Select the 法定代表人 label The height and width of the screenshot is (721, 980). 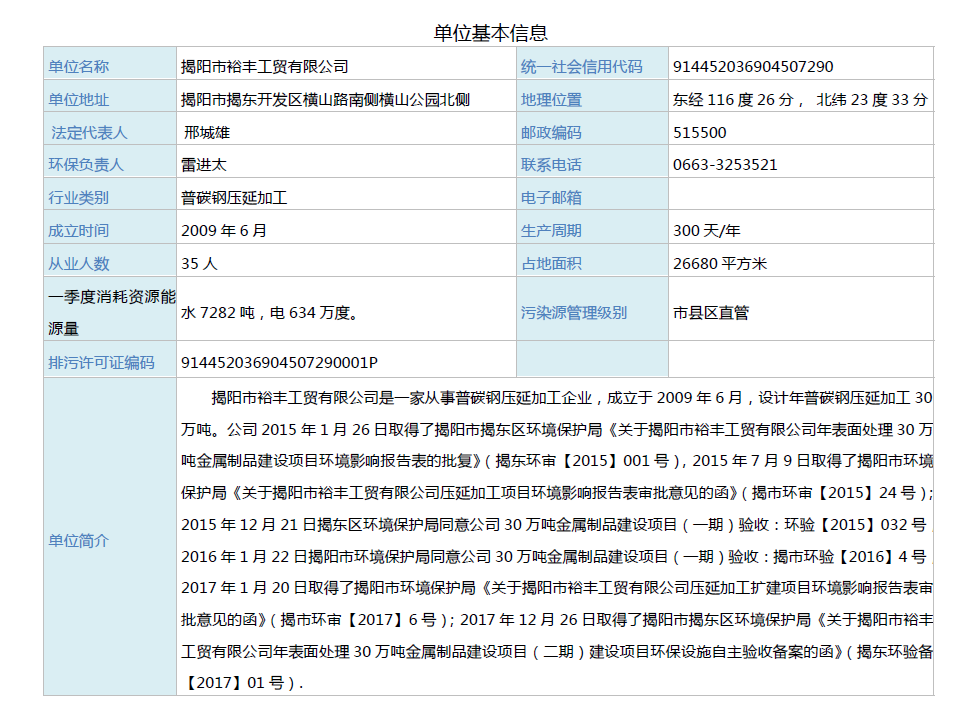89,132
